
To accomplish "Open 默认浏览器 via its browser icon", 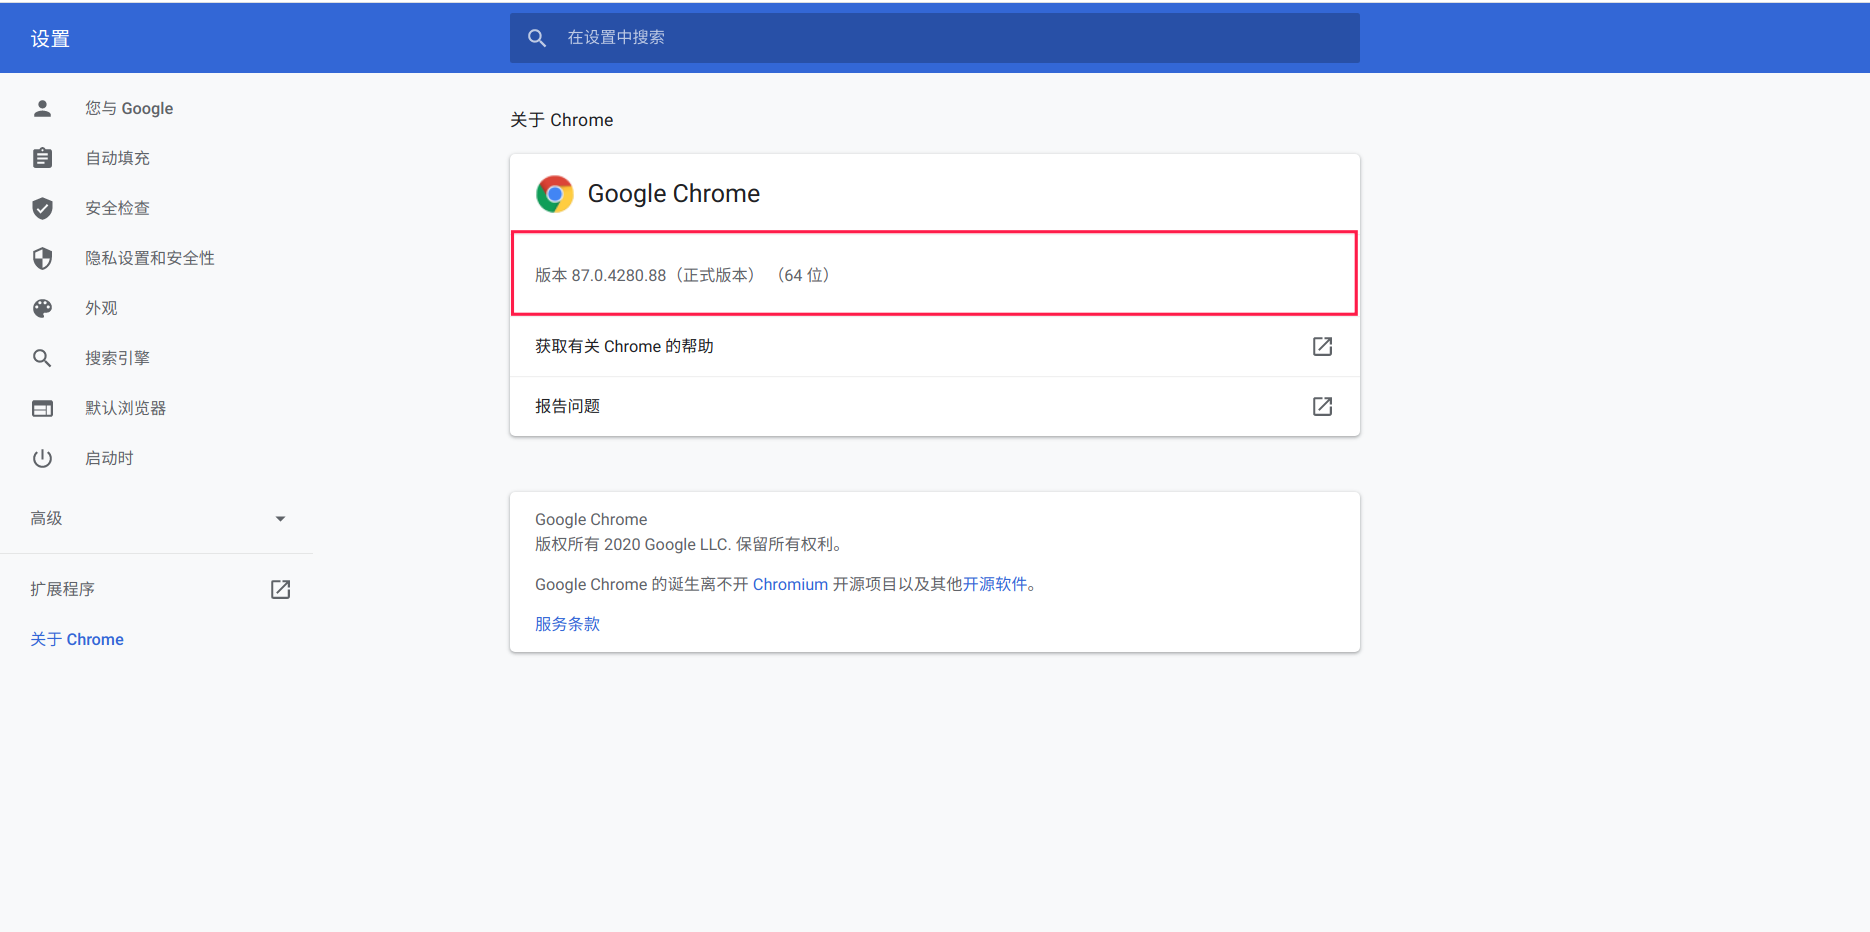I will point(42,408).
